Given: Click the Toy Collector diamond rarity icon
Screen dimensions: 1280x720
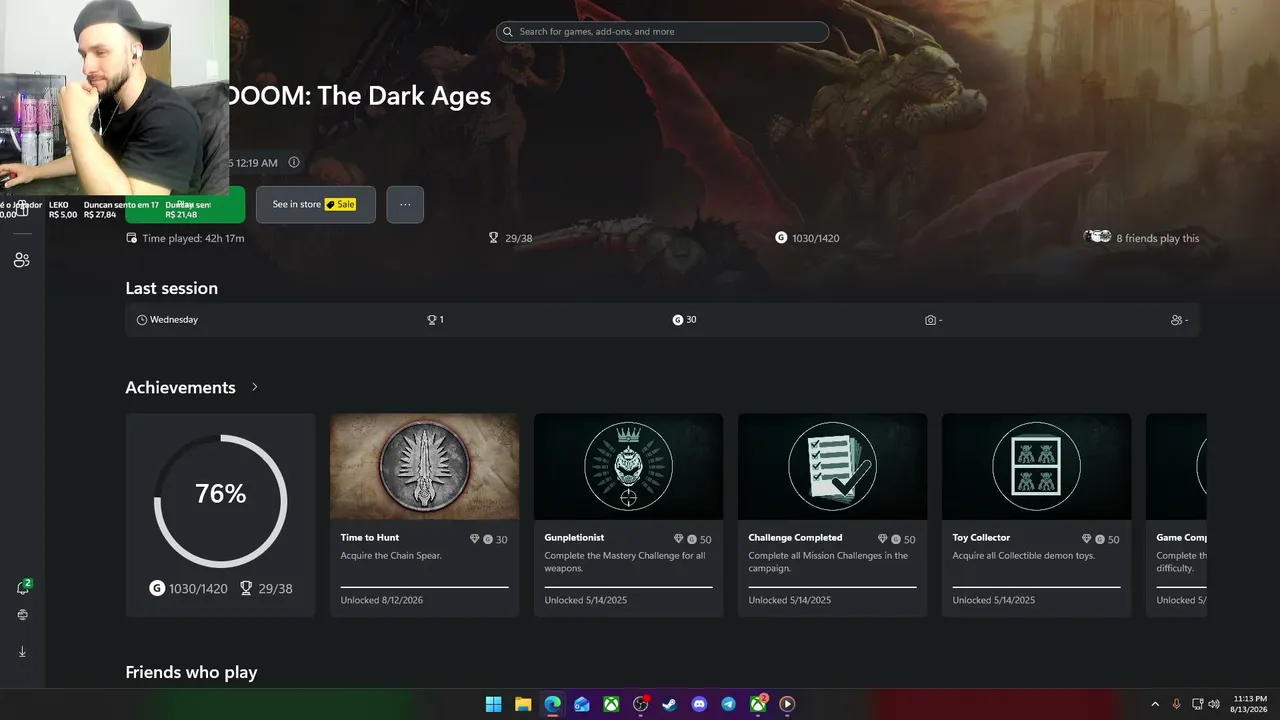Looking at the screenshot, I should tap(1087, 539).
